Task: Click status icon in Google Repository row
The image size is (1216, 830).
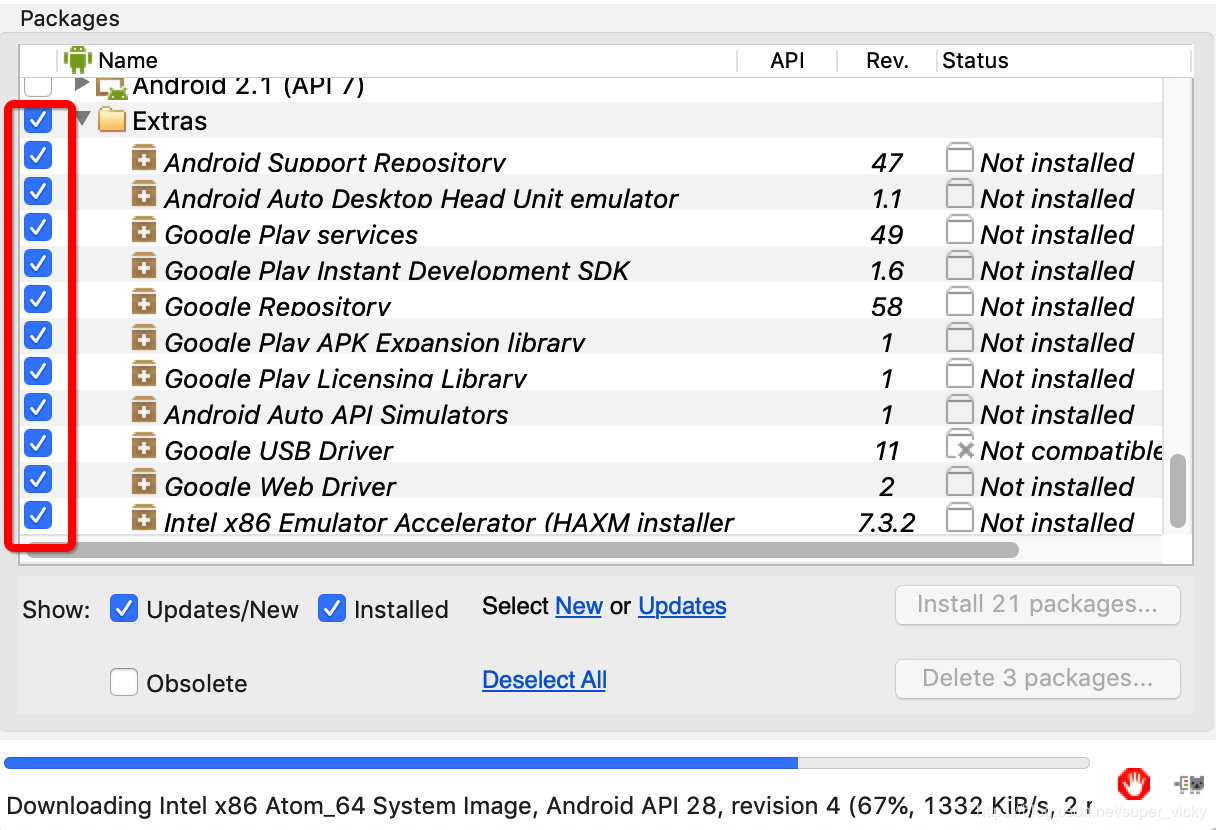Action: point(960,303)
